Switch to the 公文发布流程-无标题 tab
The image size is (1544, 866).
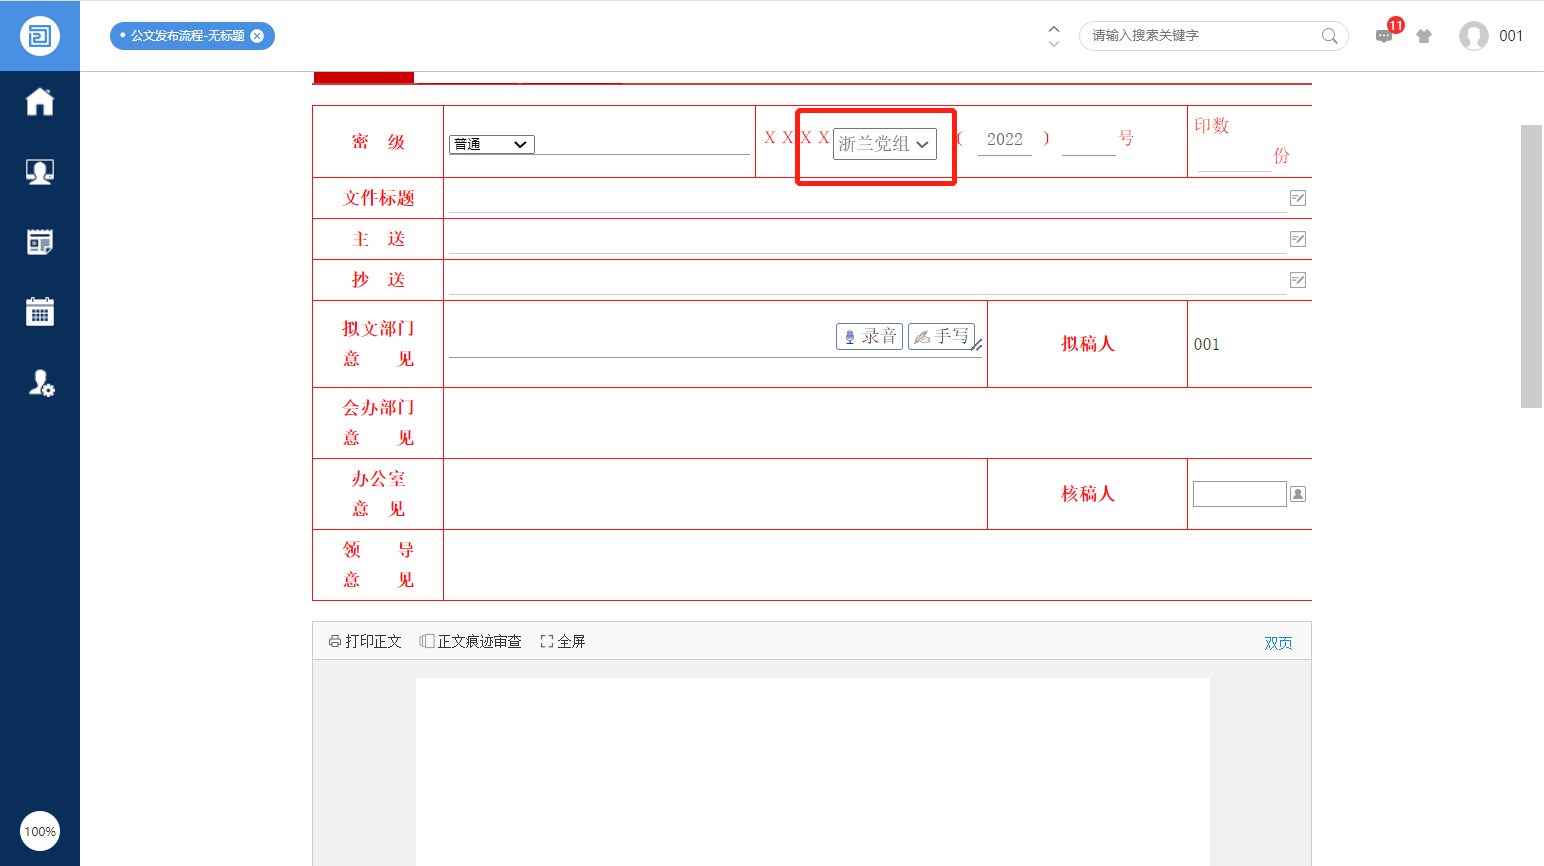[x=187, y=36]
